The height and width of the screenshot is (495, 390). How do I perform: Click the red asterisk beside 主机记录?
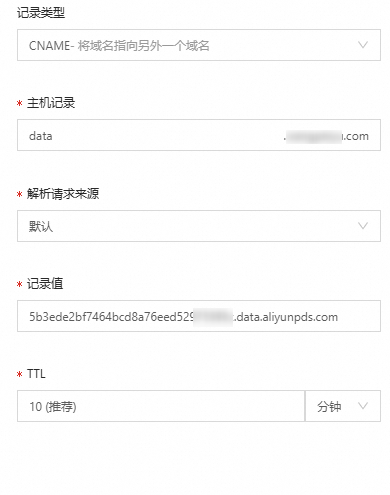(19, 103)
